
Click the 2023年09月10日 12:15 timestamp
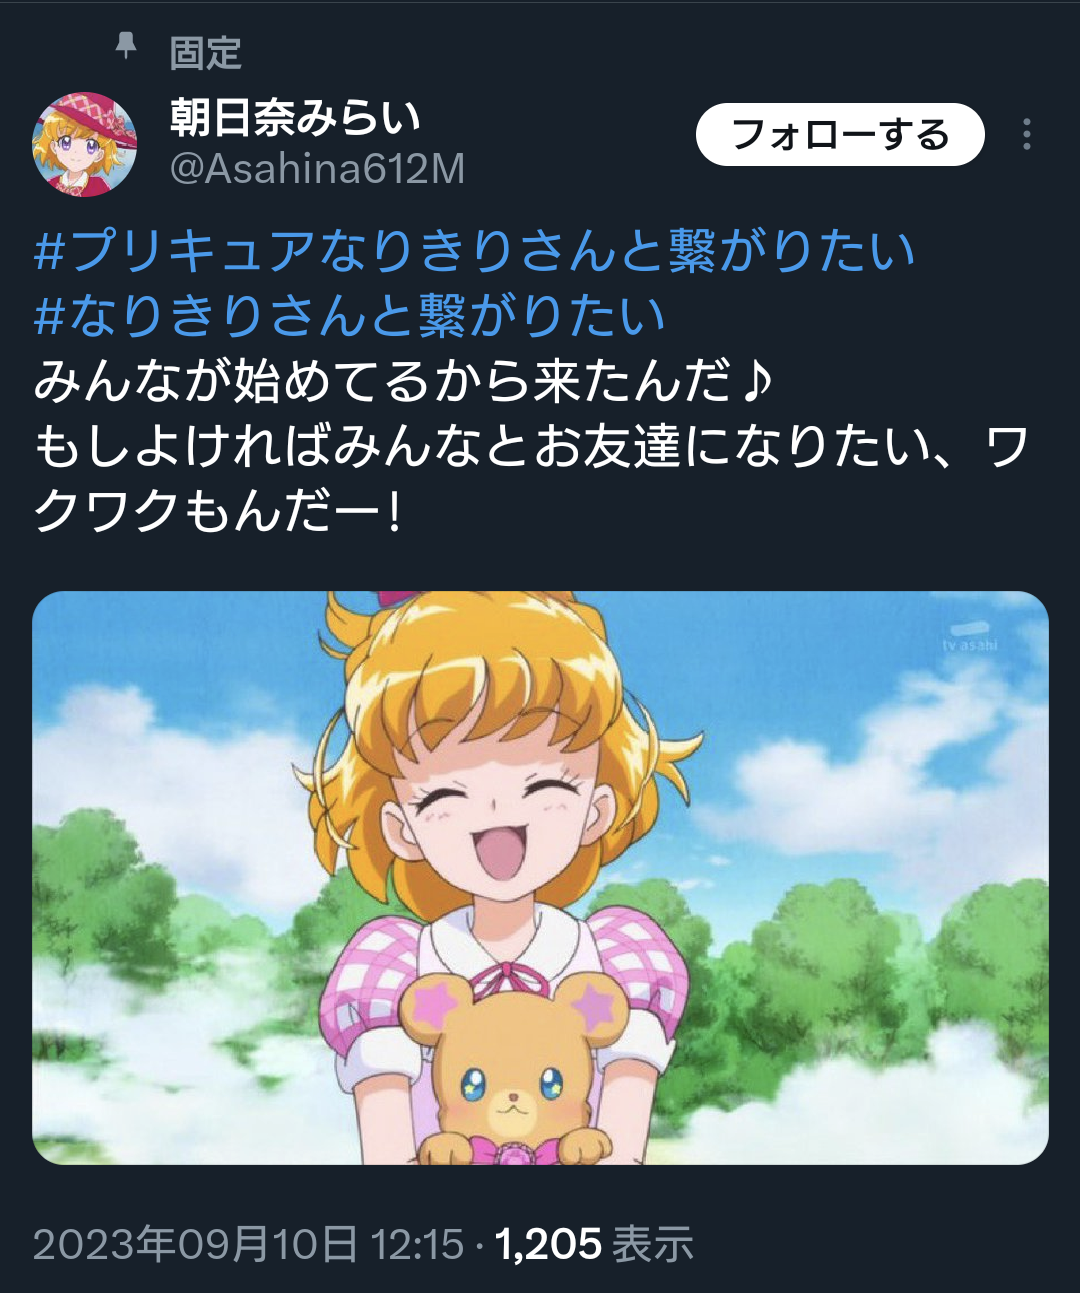248,1245
